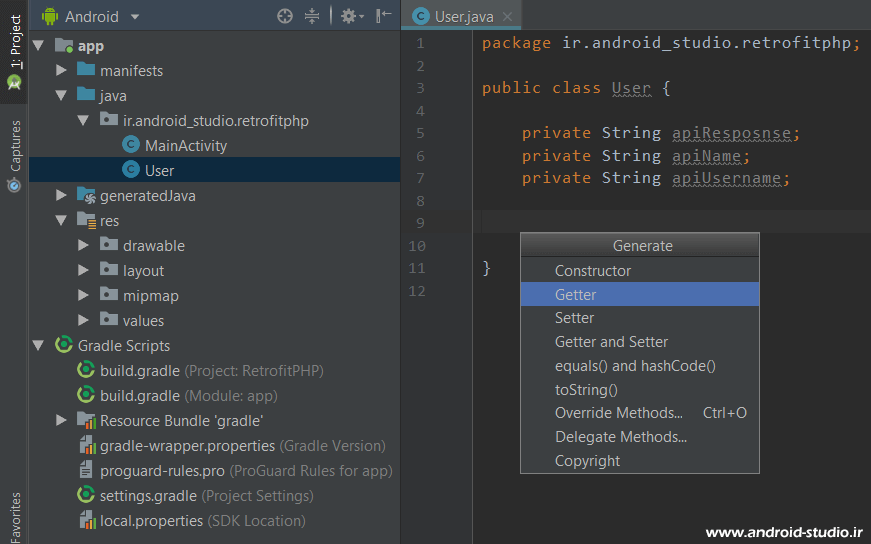
Task: Choose Getter from the Generate menu
Action: (x=640, y=295)
